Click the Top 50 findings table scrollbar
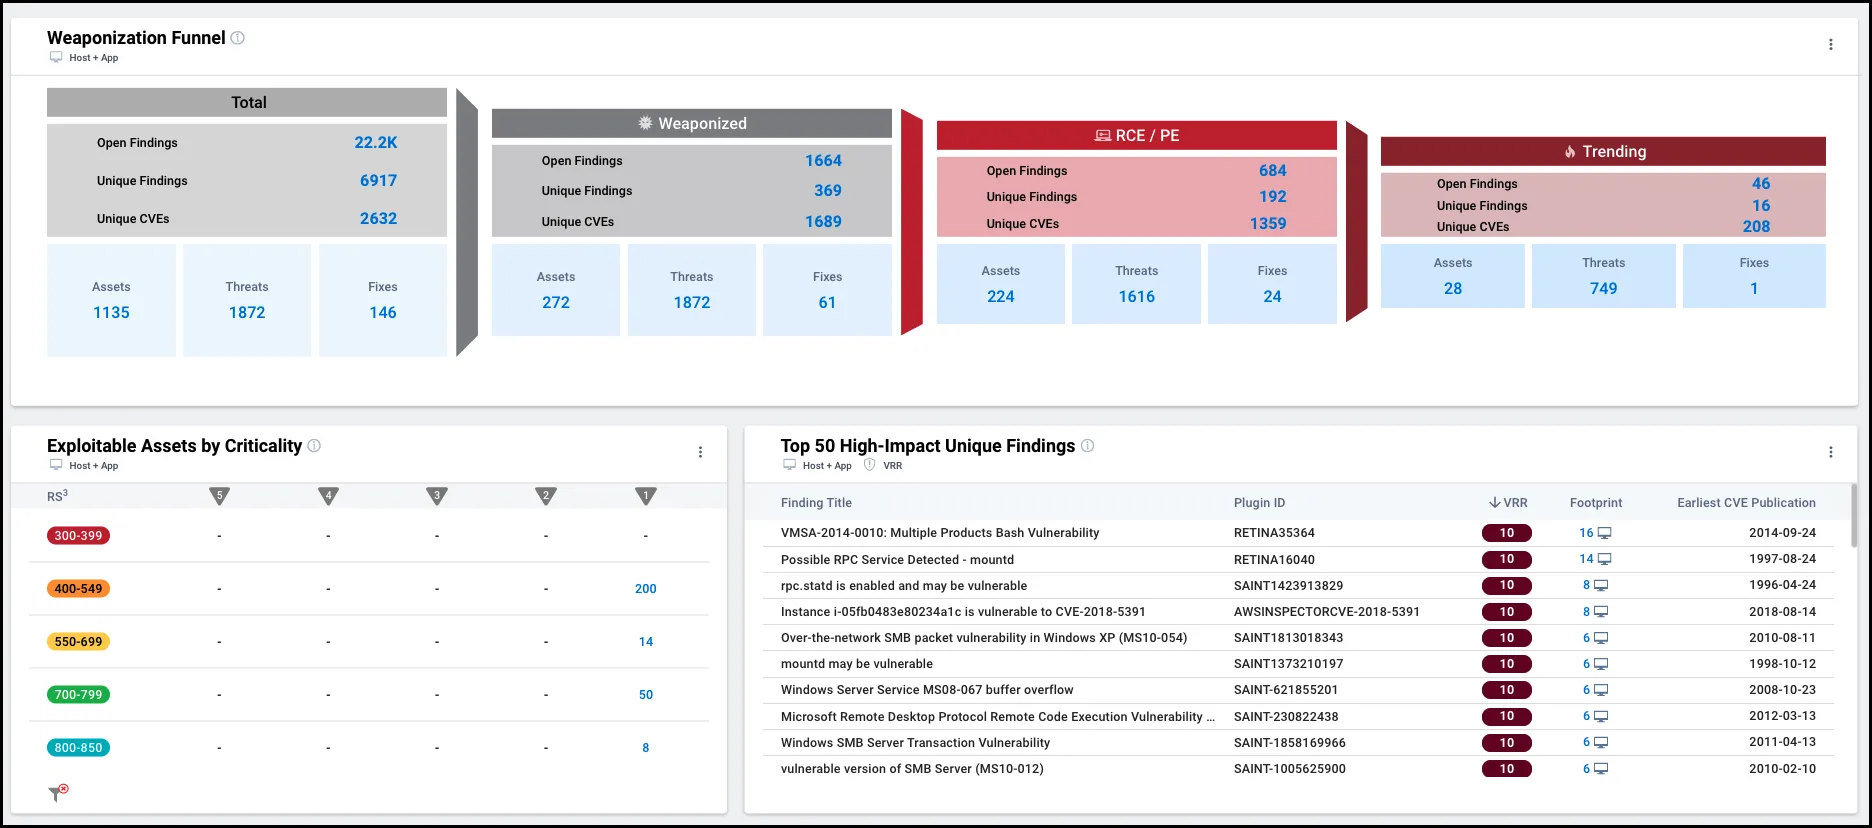 (x=1854, y=516)
